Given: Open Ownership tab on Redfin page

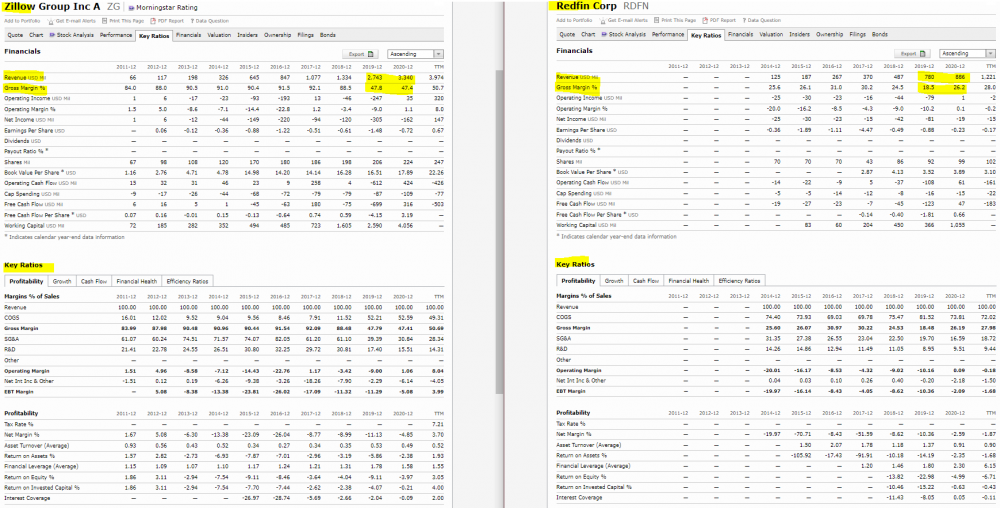Looking at the screenshot, I should 830,34.
